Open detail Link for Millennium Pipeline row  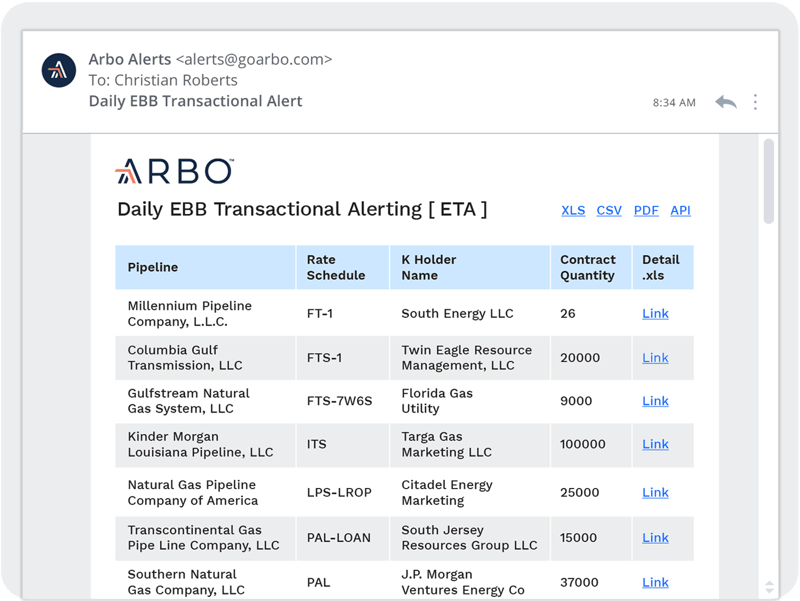pyautogui.click(x=655, y=313)
